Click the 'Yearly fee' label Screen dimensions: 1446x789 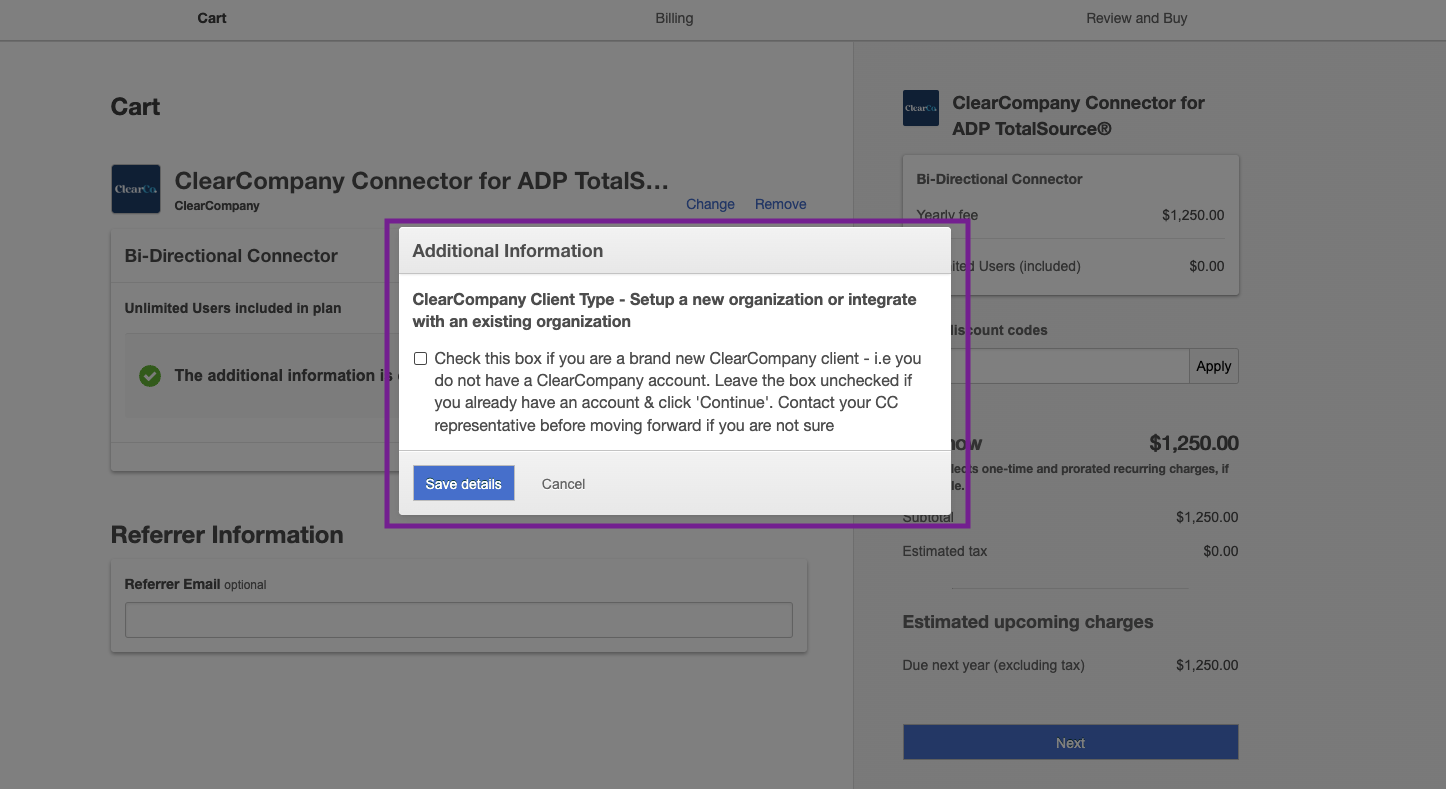(948, 215)
